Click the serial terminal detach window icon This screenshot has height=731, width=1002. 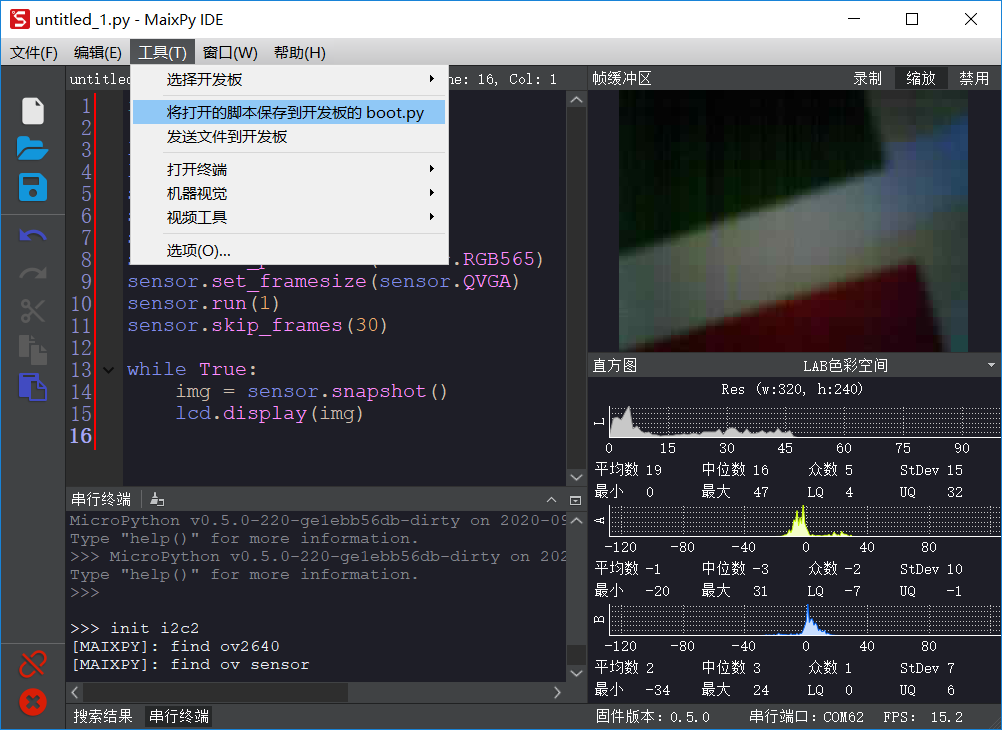[575, 500]
